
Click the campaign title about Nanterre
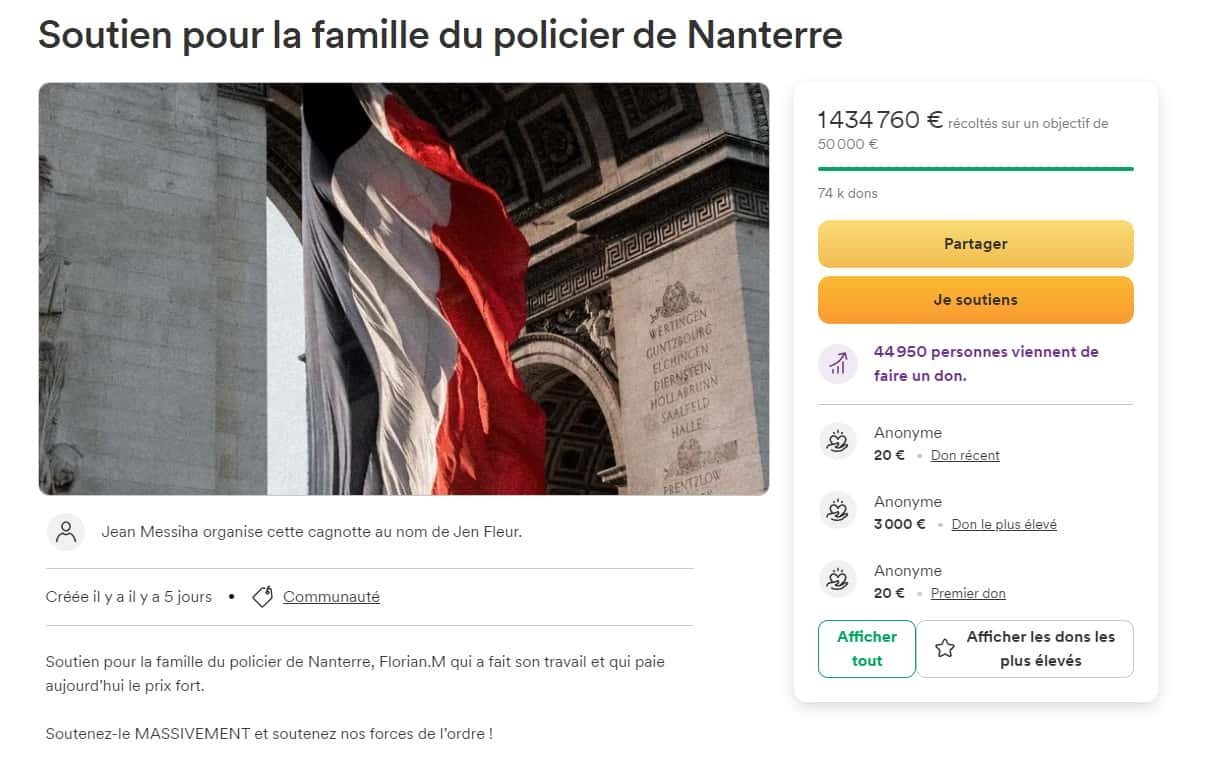click(440, 35)
